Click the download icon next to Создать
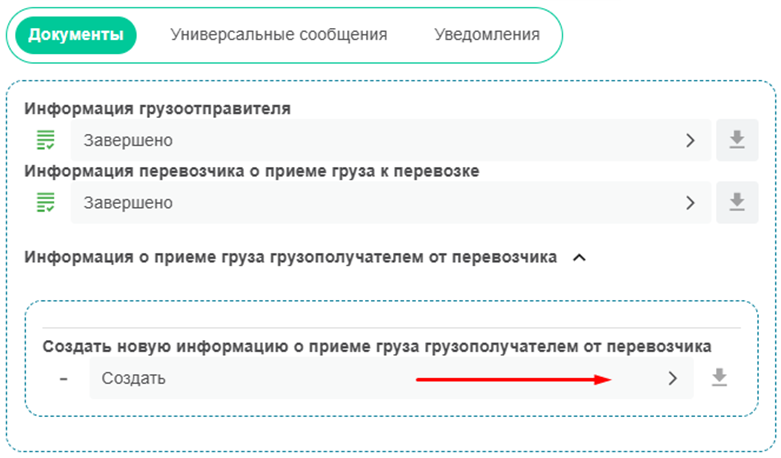781x458 pixels. tap(718, 377)
